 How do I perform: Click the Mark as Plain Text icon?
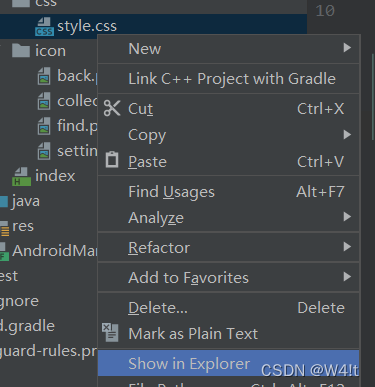click(110, 332)
